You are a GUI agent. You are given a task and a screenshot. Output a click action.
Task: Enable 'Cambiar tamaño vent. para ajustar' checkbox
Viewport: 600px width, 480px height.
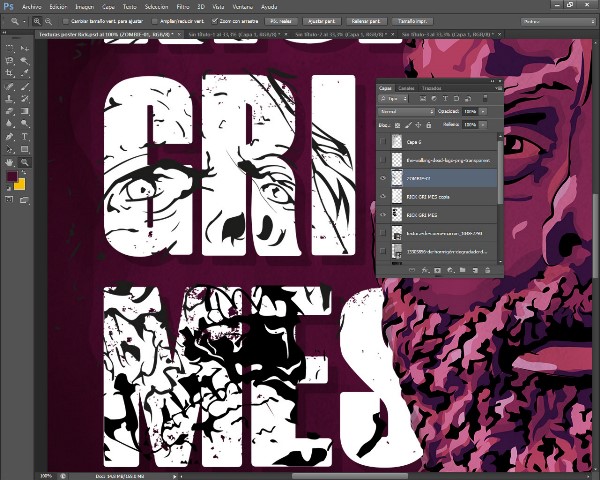point(65,21)
